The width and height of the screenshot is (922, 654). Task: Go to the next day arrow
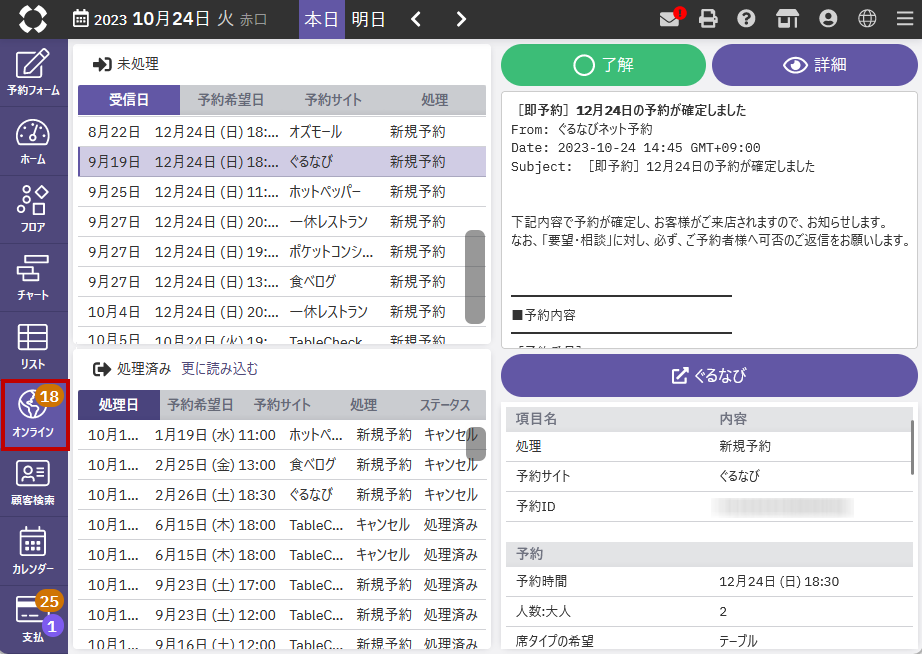point(460,19)
